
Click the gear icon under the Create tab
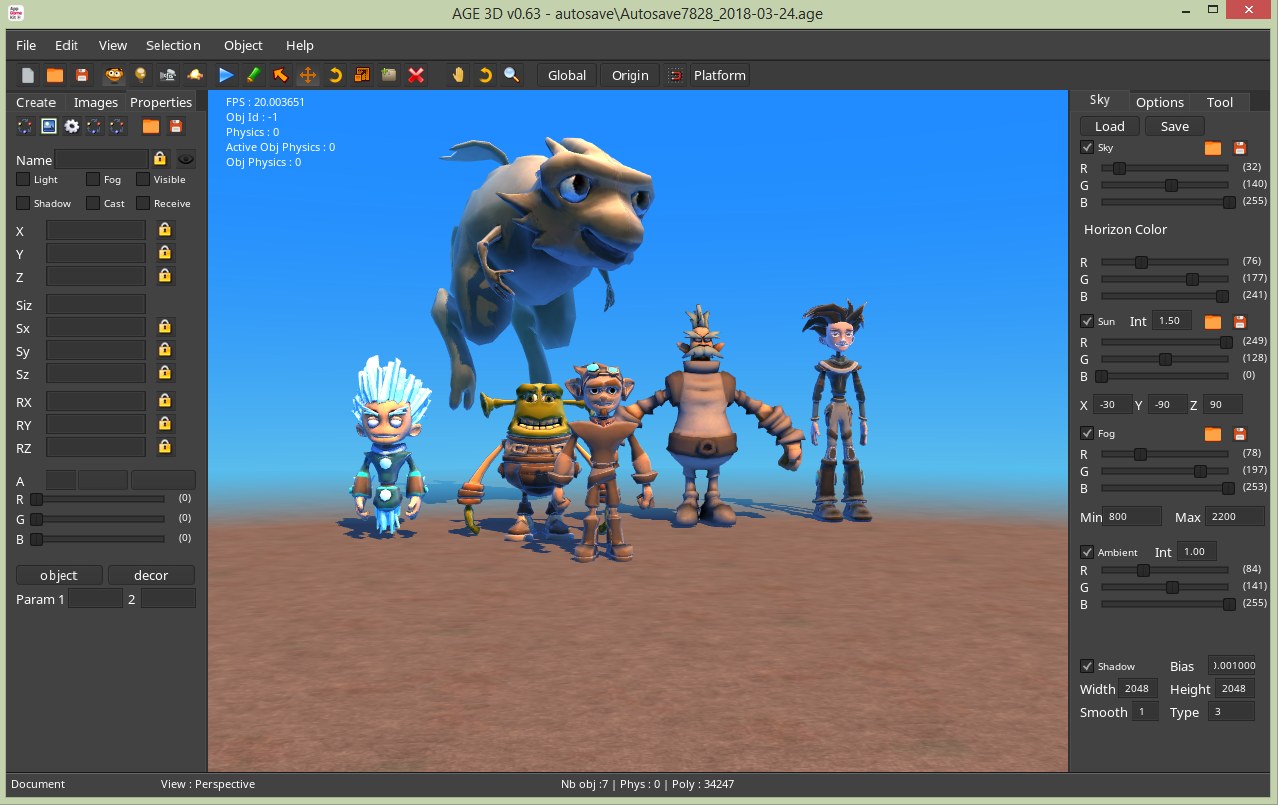coord(72,126)
